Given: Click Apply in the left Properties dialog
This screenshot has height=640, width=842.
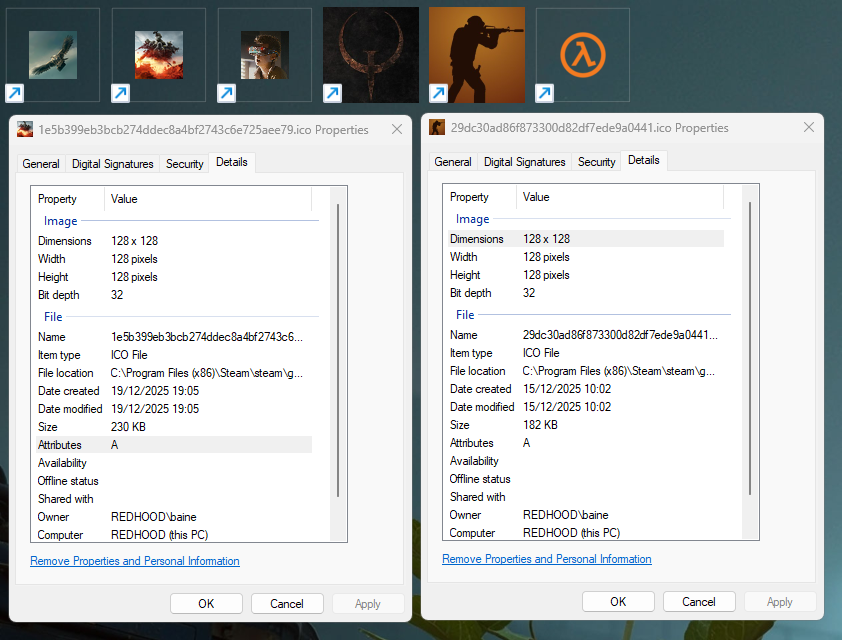Looking at the screenshot, I should (x=368, y=603).
